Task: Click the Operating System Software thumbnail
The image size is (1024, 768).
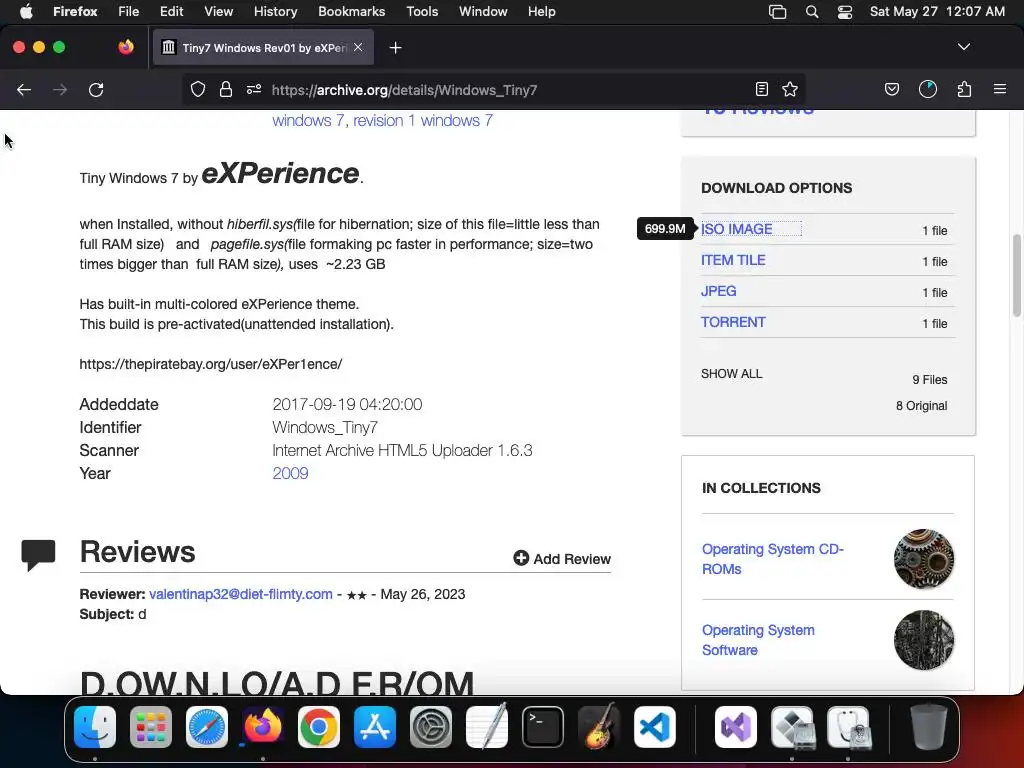Action: [923, 640]
